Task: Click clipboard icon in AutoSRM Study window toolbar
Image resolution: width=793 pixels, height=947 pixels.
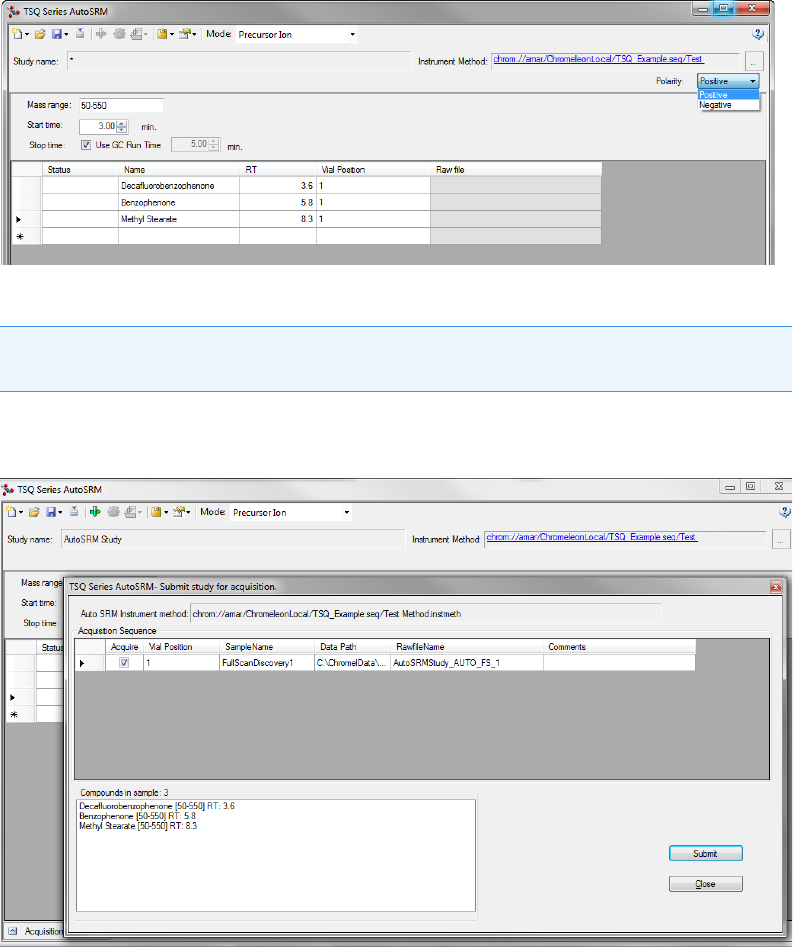Action: click(x=156, y=512)
